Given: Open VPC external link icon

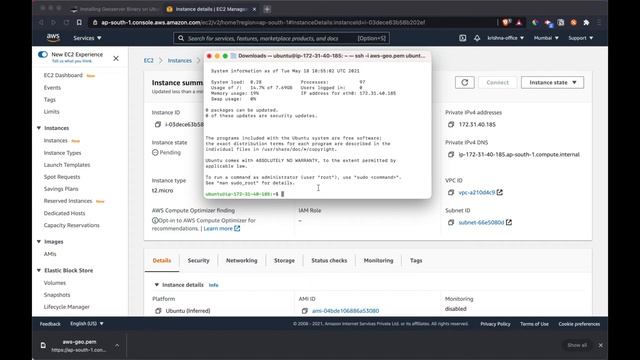Looking at the screenshot, I should (500, 192).
